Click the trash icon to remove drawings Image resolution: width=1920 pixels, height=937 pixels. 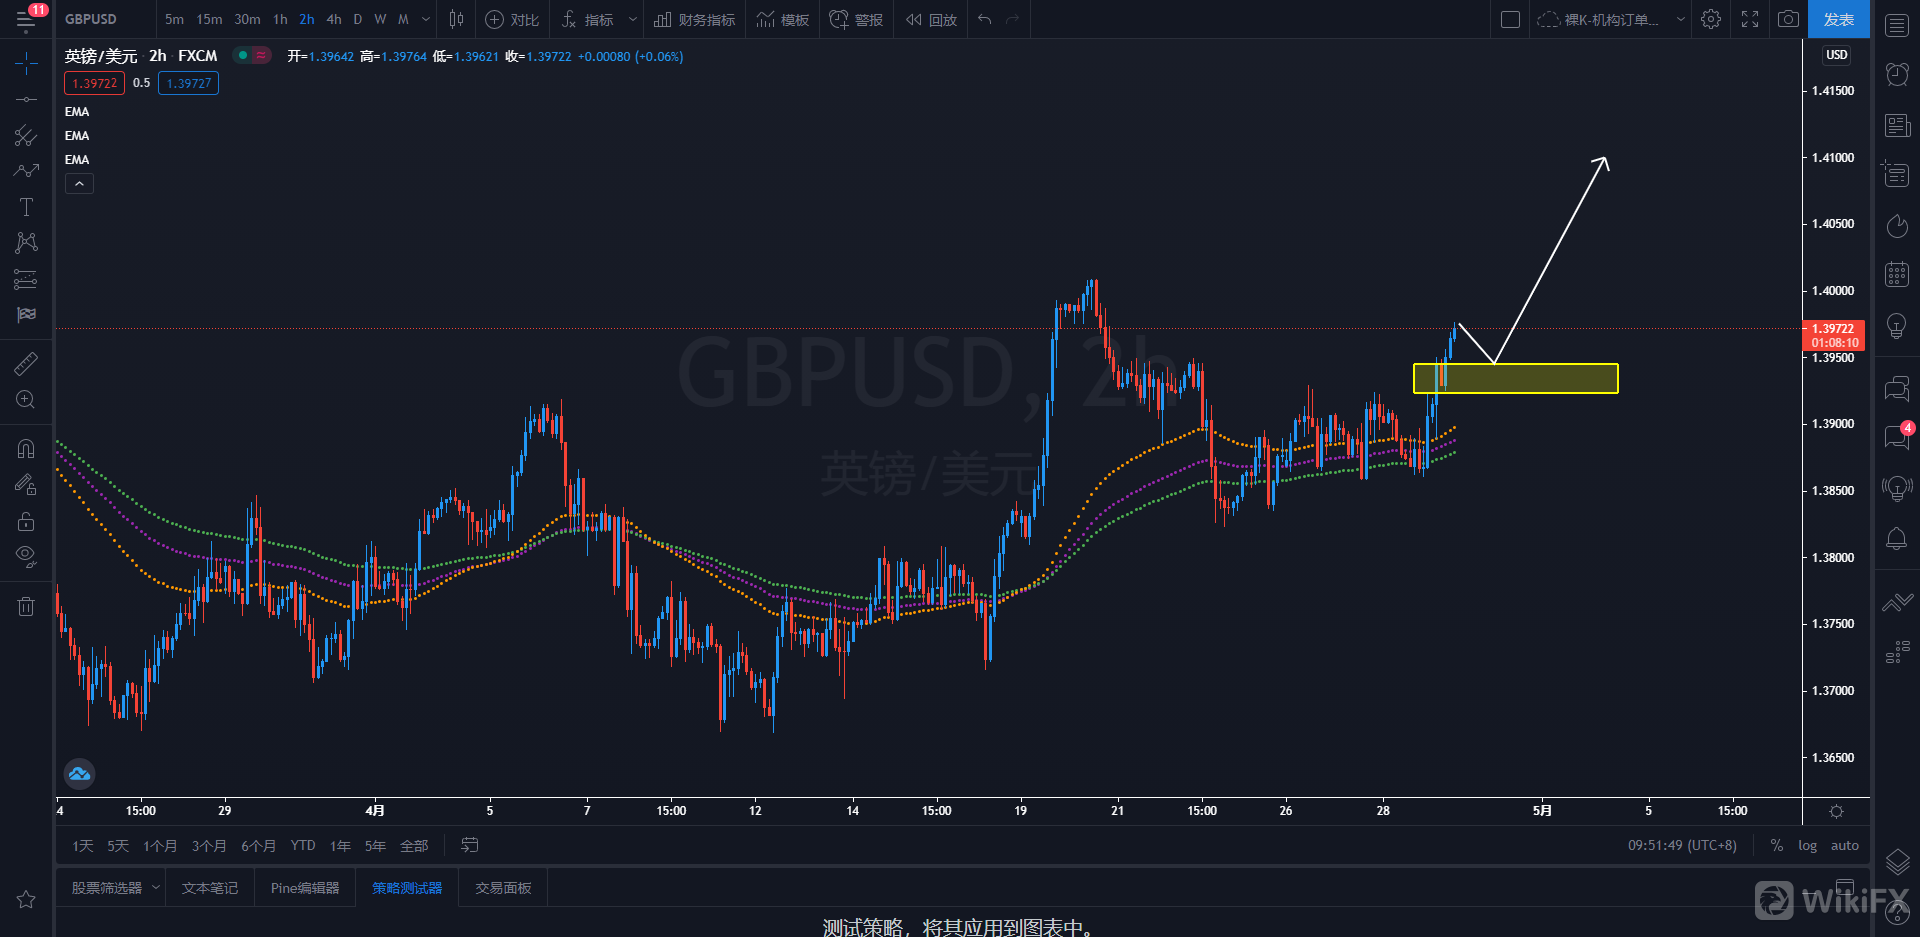26,606
